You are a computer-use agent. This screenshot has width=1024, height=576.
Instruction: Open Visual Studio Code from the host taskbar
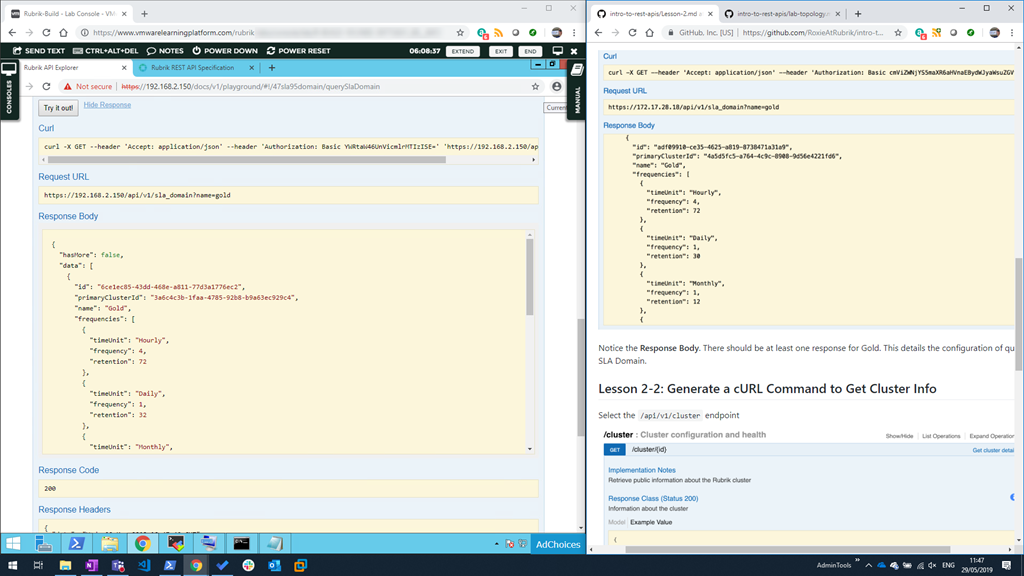pos(144,566)
